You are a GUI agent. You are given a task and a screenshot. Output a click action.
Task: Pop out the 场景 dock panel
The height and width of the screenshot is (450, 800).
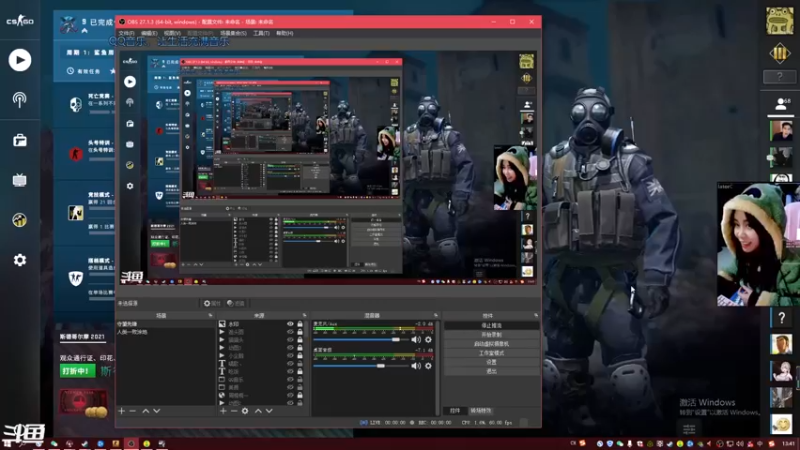click(211, 315)
